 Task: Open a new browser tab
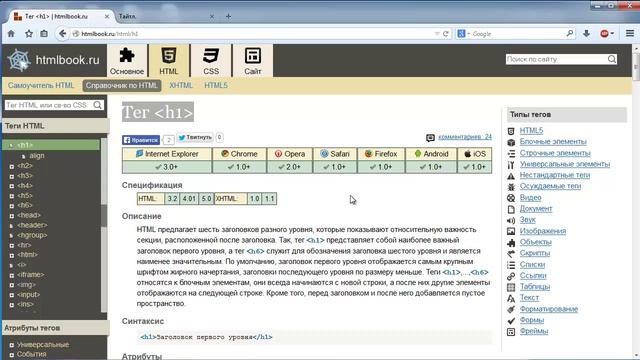point(228,16)
